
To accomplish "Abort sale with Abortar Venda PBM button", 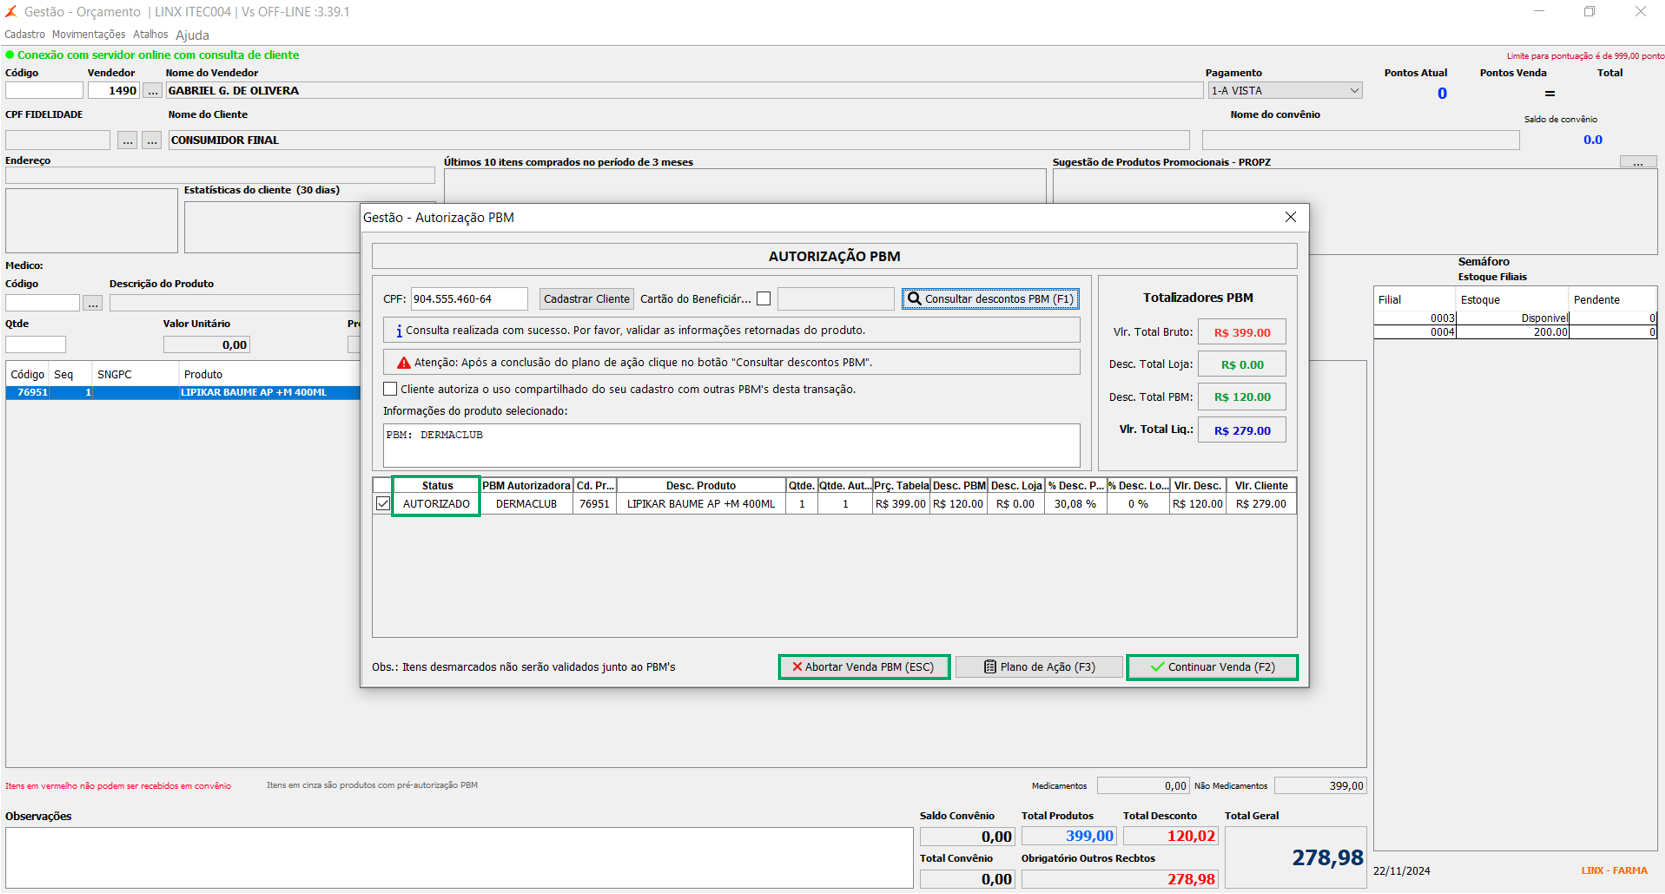I will 864,667.
